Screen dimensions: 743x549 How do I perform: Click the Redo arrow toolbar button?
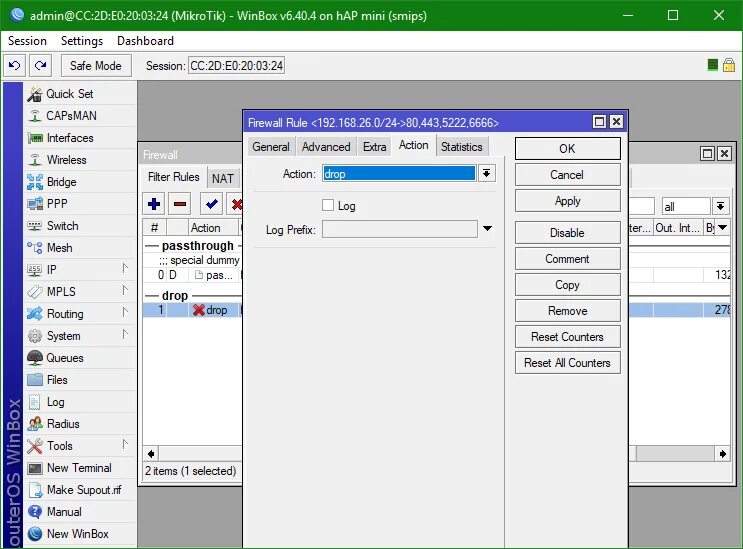pos(41,65)
